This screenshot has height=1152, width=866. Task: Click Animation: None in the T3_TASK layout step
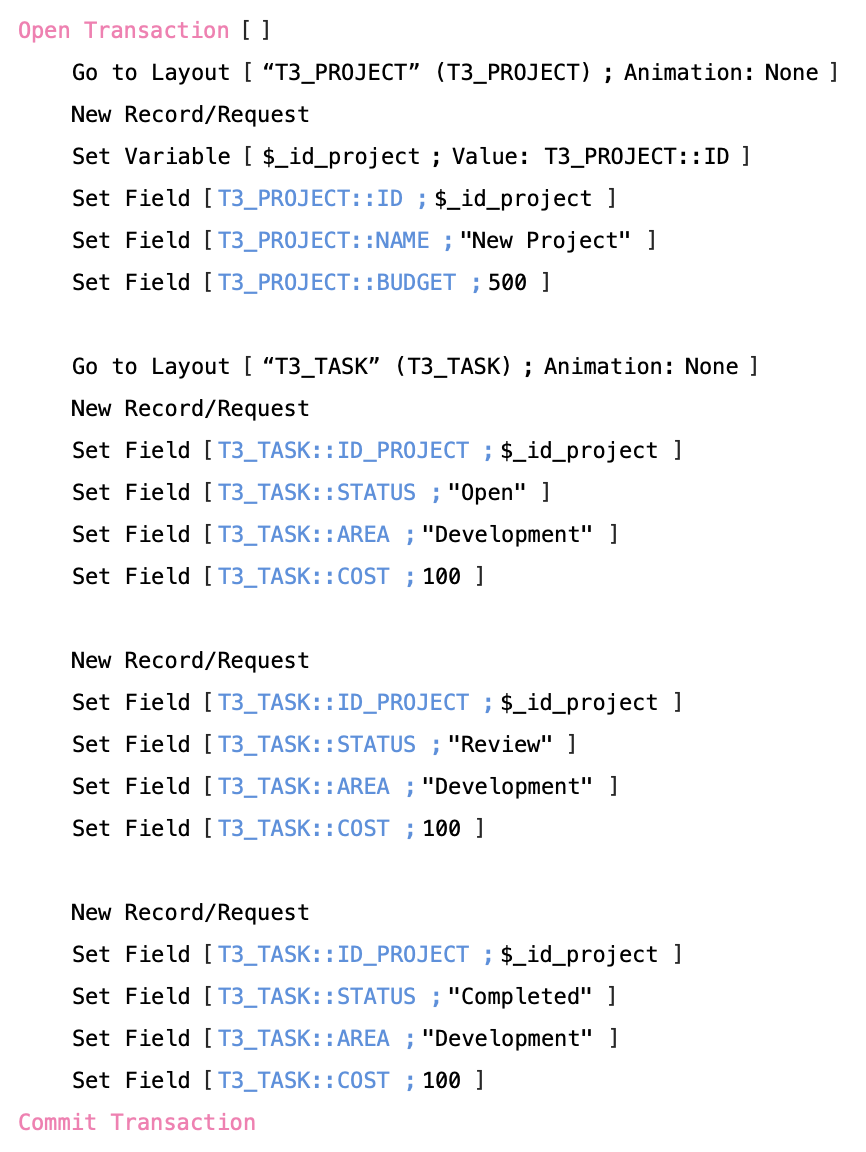[640, 366]
